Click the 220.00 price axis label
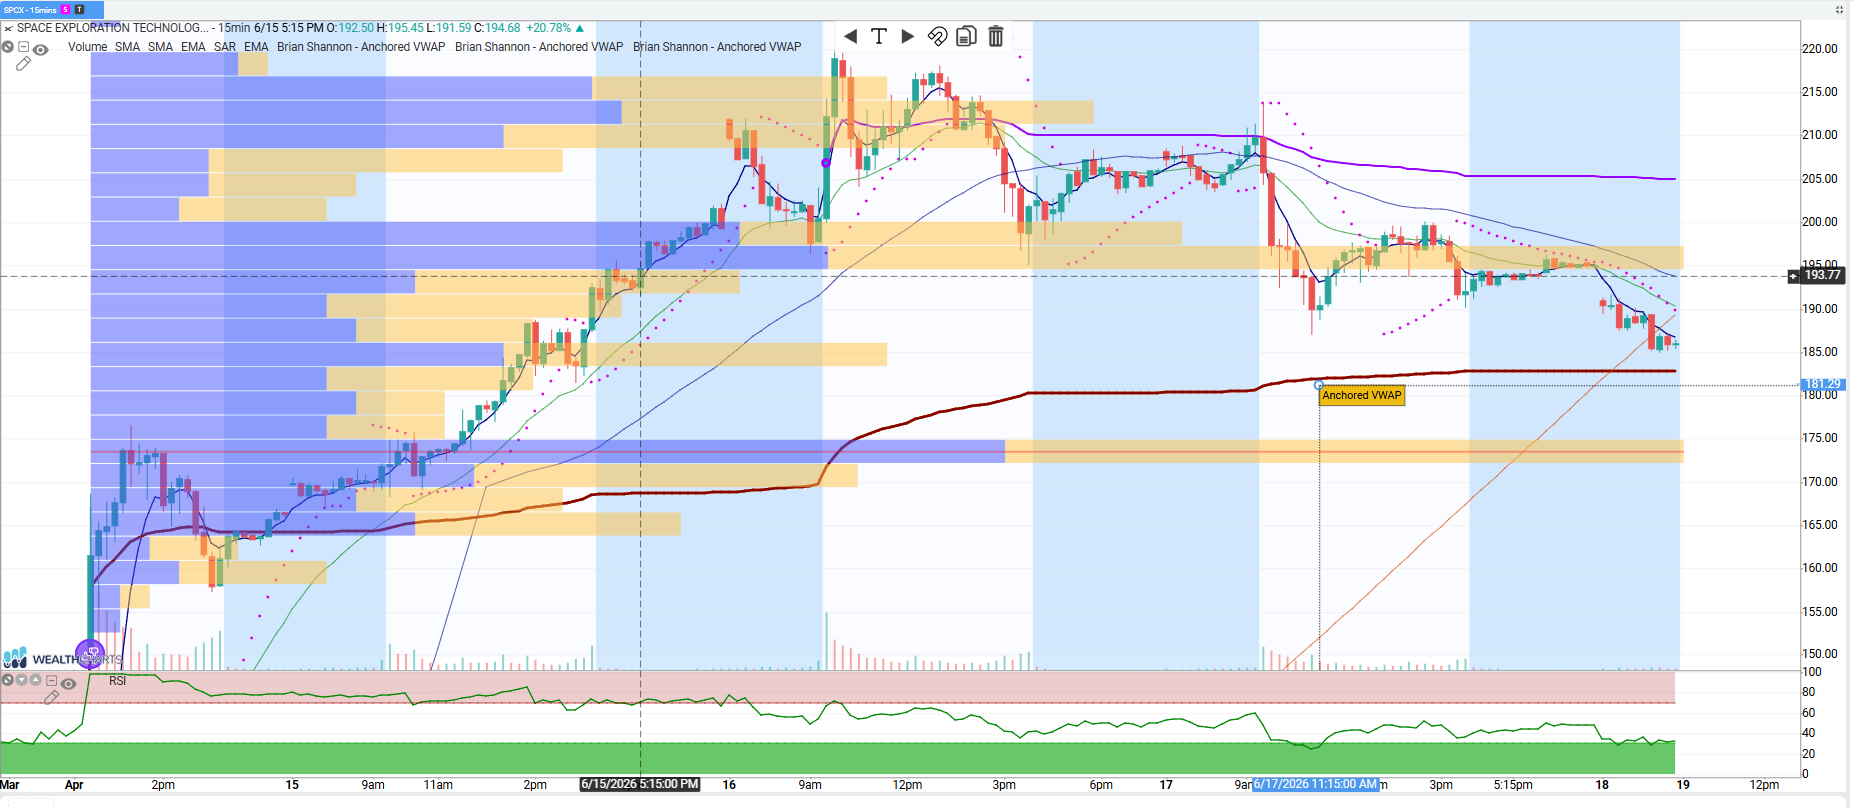Viewport: 1854px width, 808px height. (1819, 49)
